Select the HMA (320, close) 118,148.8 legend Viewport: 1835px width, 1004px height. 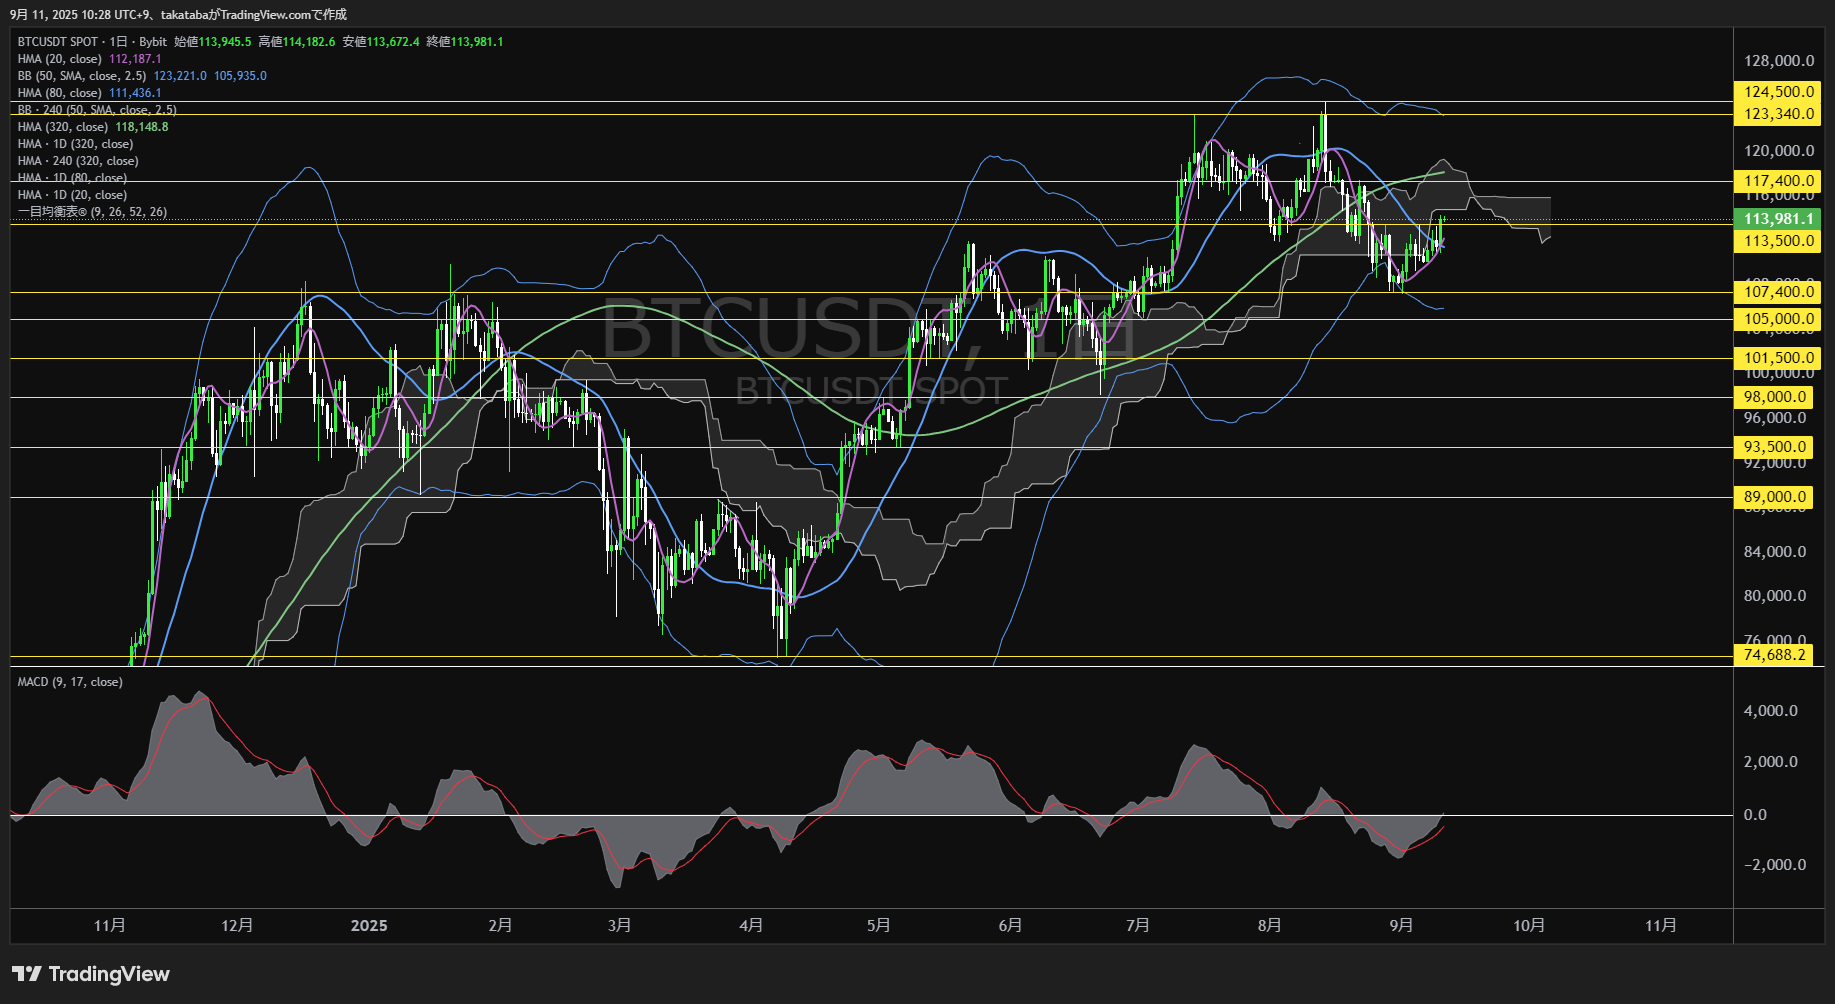point(93,127)
